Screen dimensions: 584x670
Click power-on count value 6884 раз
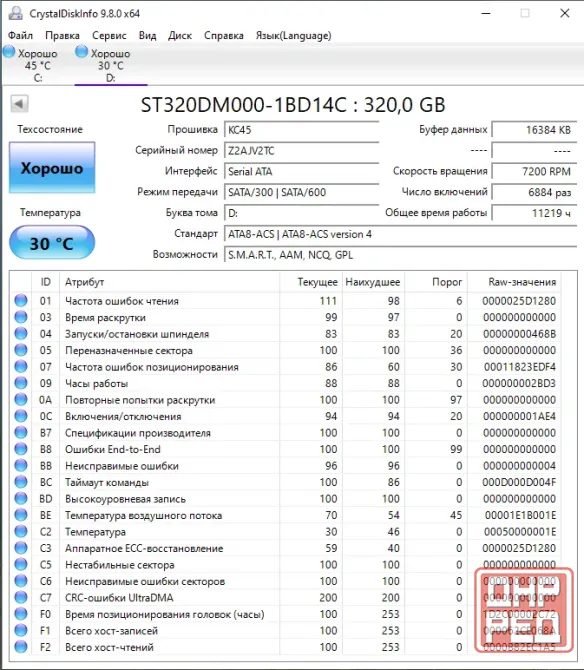coord(534,192)
